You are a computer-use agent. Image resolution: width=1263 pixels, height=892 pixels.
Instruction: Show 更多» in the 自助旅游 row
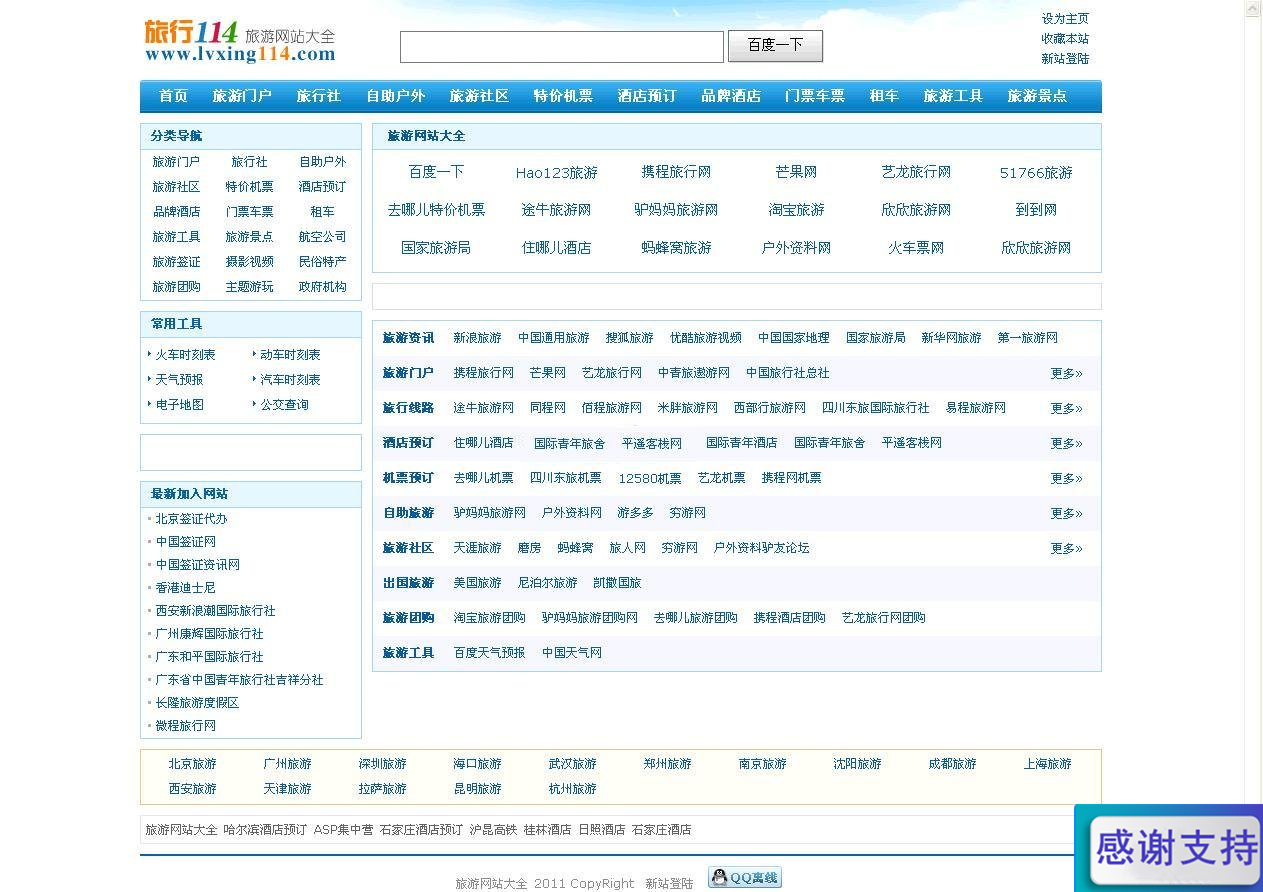[1066, 514]
